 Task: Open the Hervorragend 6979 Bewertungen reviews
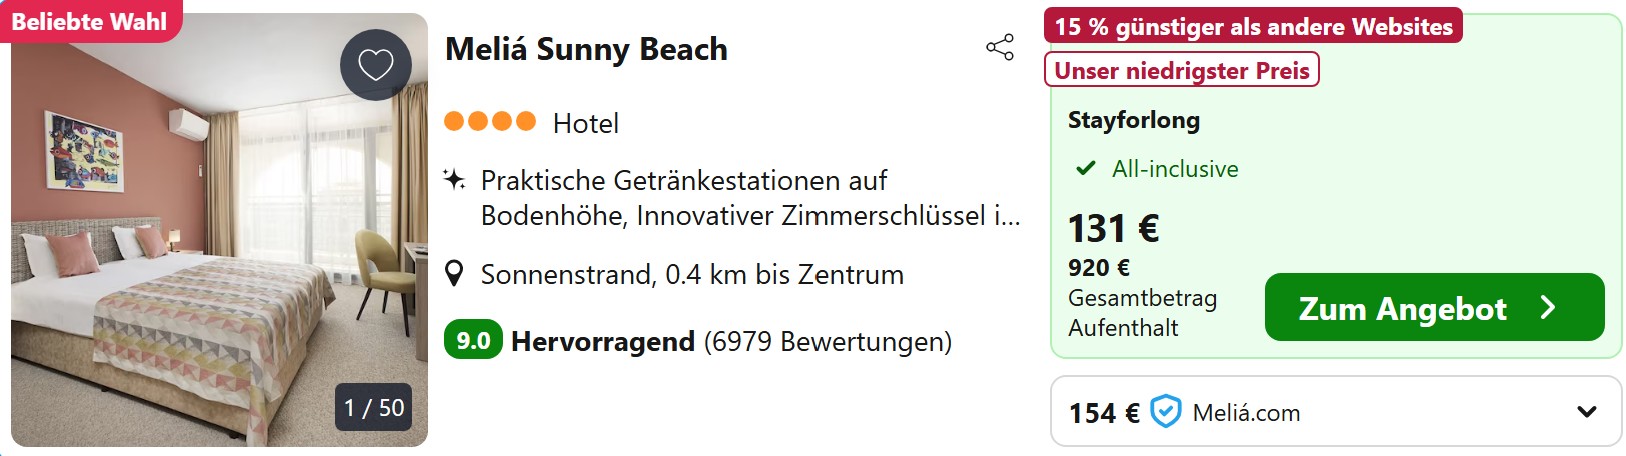coord(731,342)
